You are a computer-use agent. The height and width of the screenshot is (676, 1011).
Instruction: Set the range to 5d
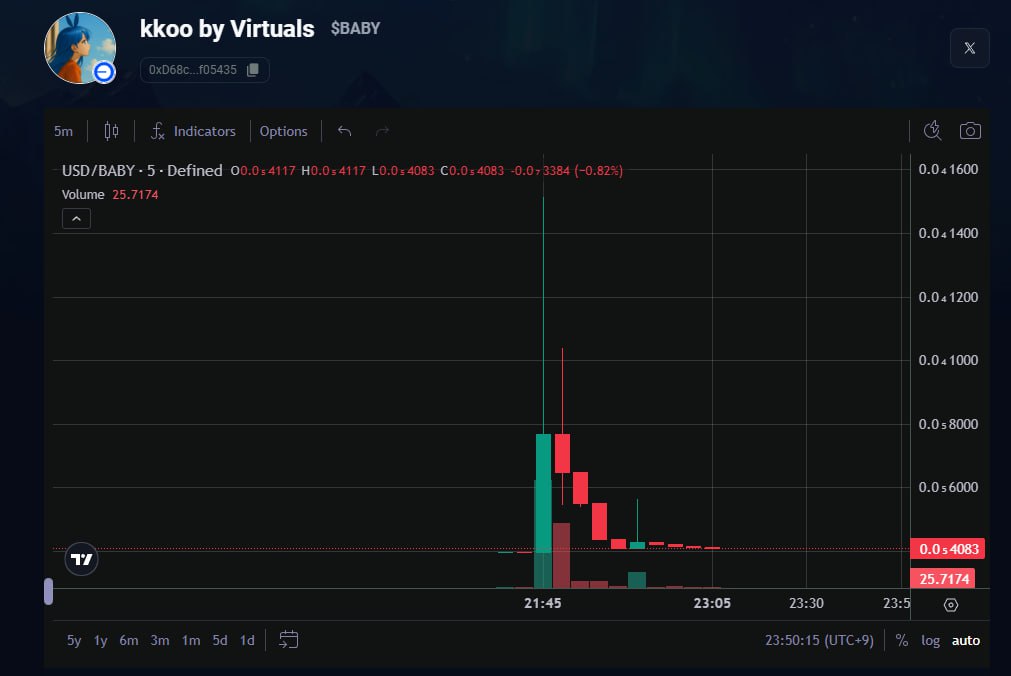[x=220, y=640]
